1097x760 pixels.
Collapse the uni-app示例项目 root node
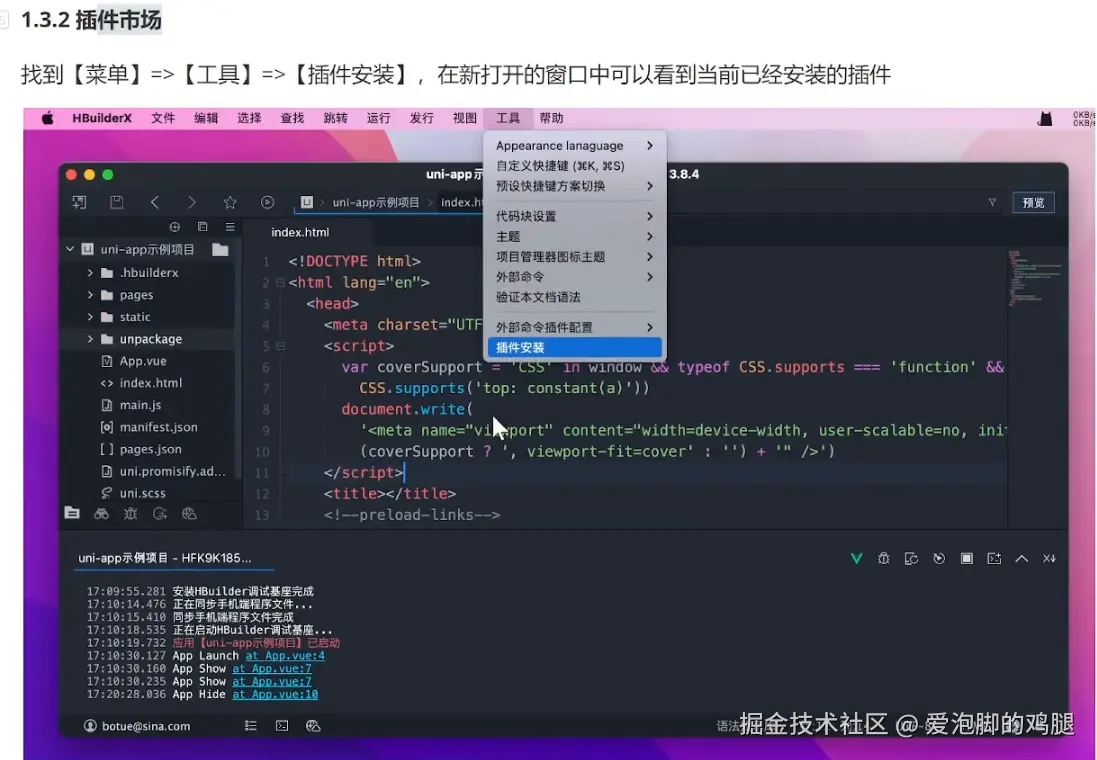(70, 249)
